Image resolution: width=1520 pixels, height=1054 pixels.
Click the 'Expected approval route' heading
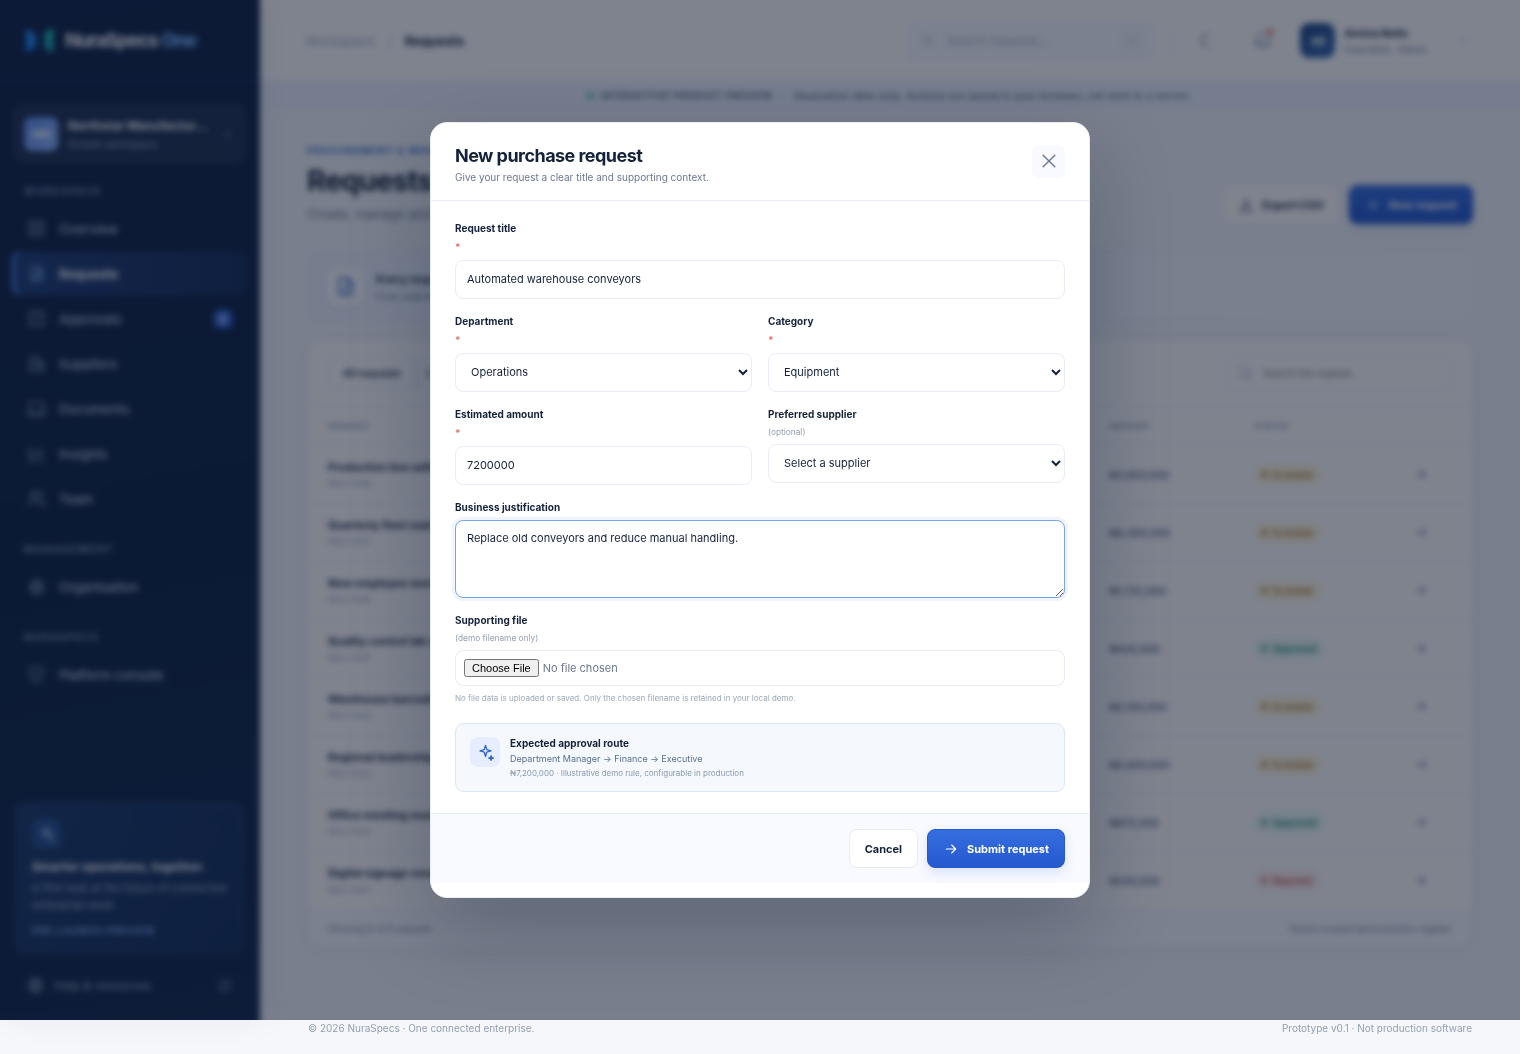tap(569, 743)
